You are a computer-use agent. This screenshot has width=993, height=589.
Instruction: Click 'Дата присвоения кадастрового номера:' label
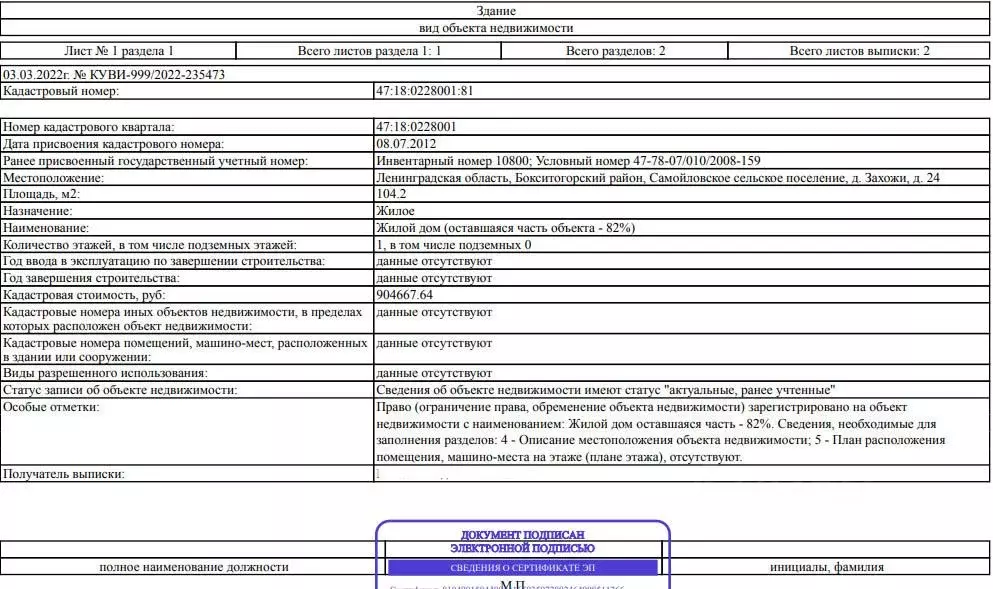[113, 144]
